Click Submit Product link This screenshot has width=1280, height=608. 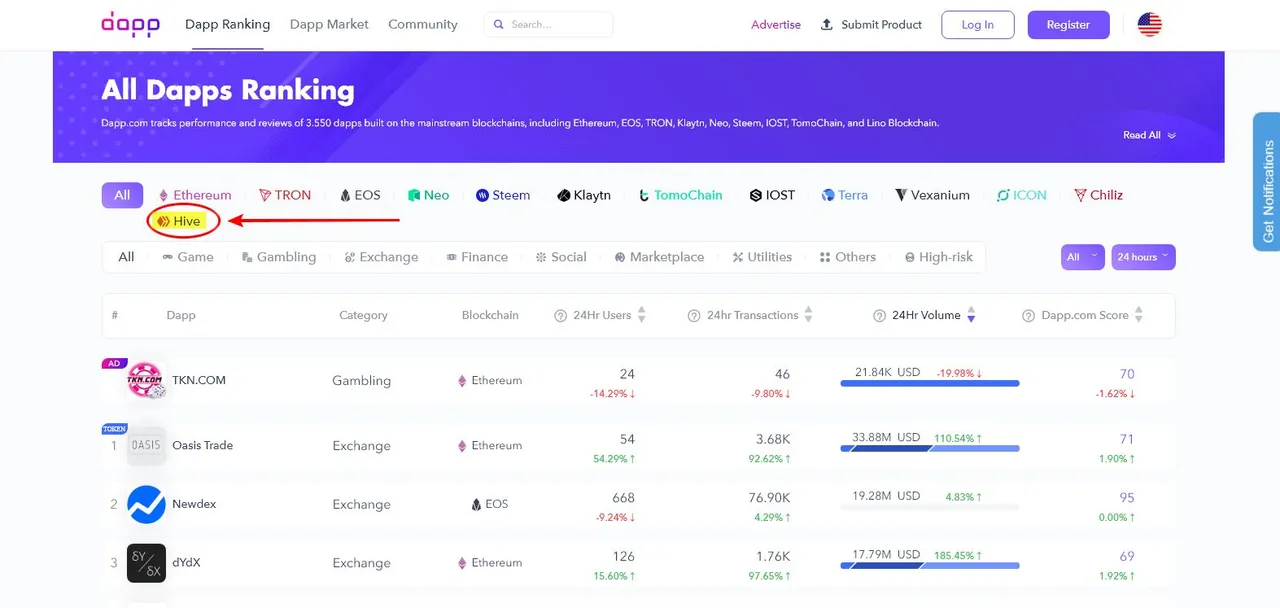881,25
